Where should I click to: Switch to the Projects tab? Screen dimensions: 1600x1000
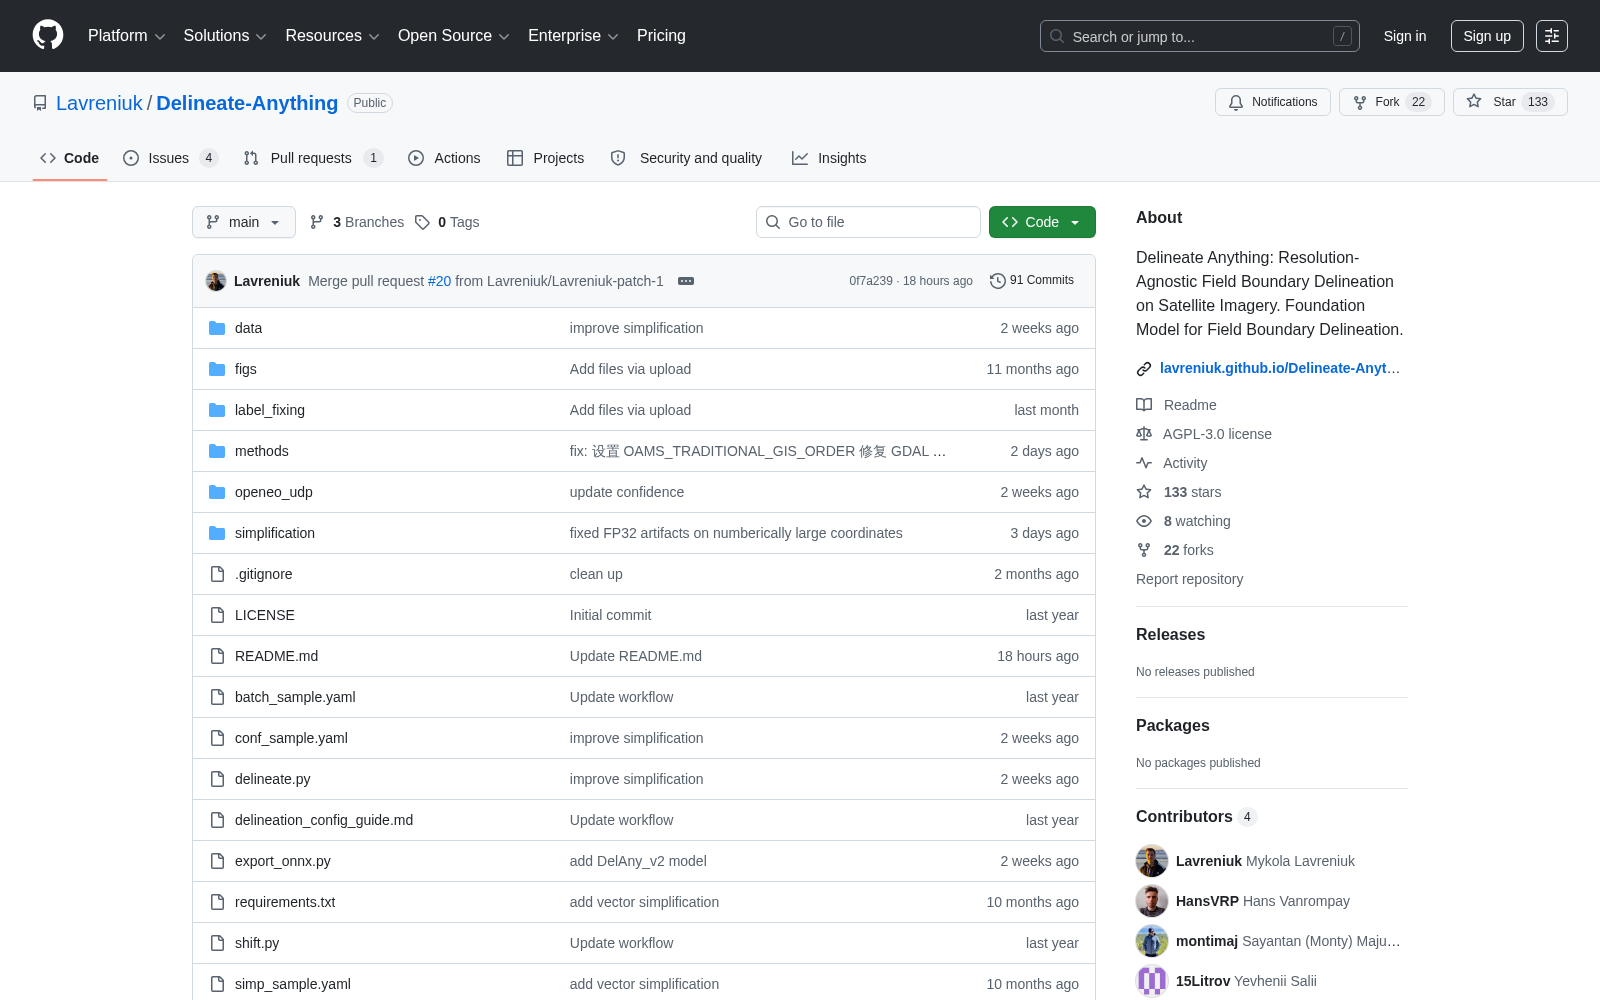[x=545, y=158]
